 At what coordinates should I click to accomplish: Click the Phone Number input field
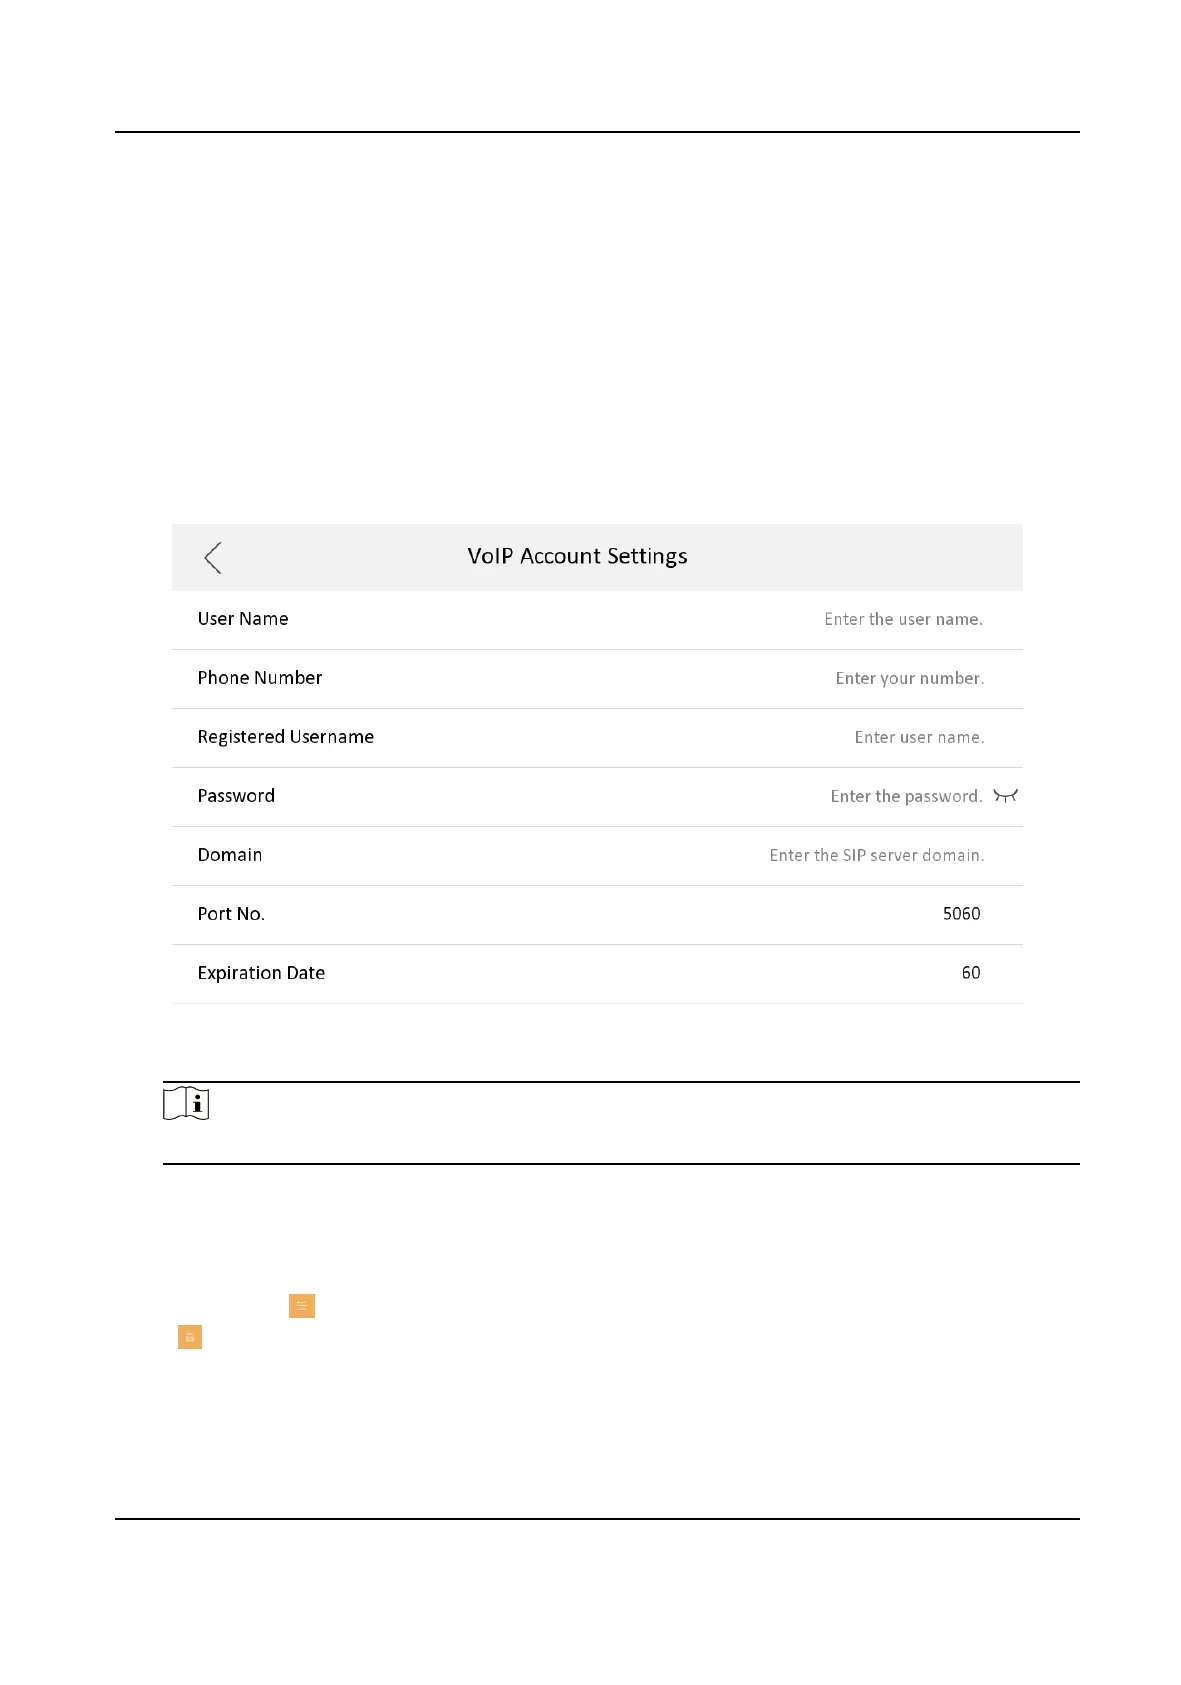[909, 678]
